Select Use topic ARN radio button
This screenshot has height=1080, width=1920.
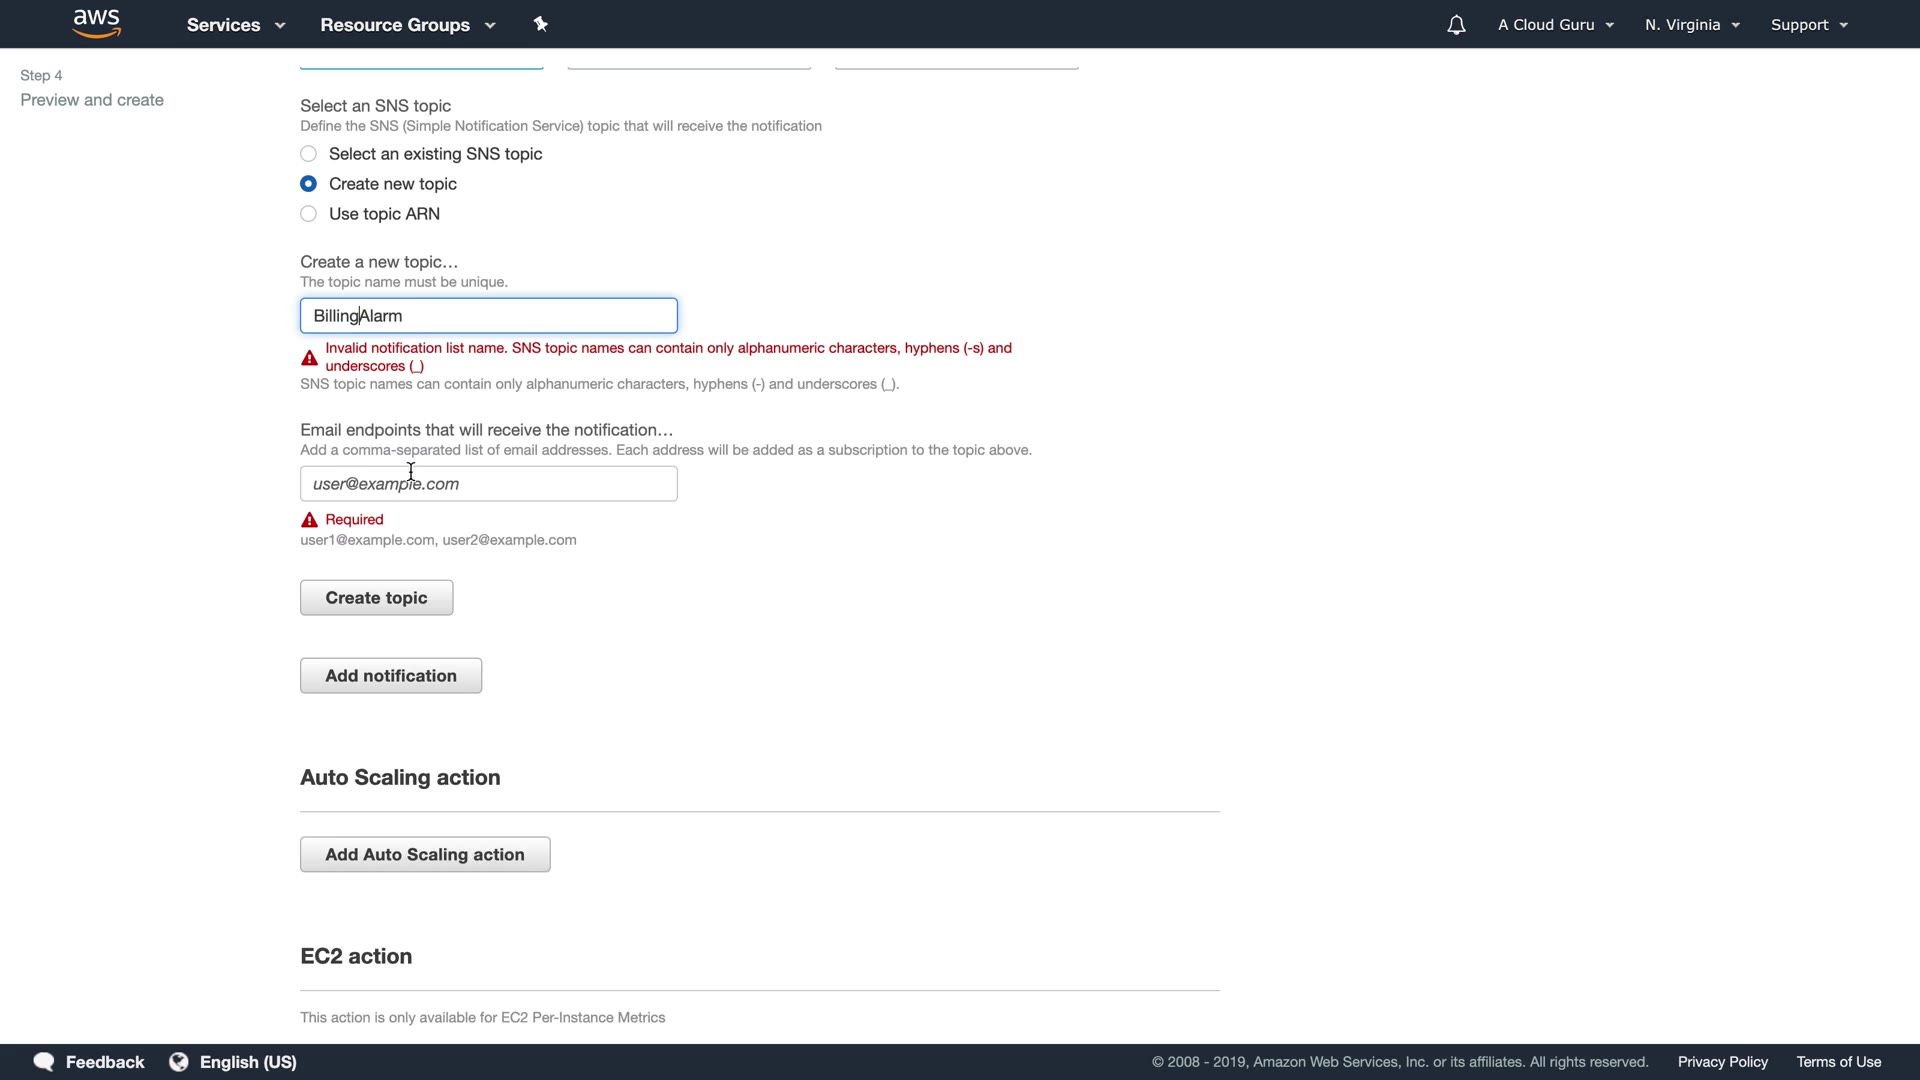(309, 214)
